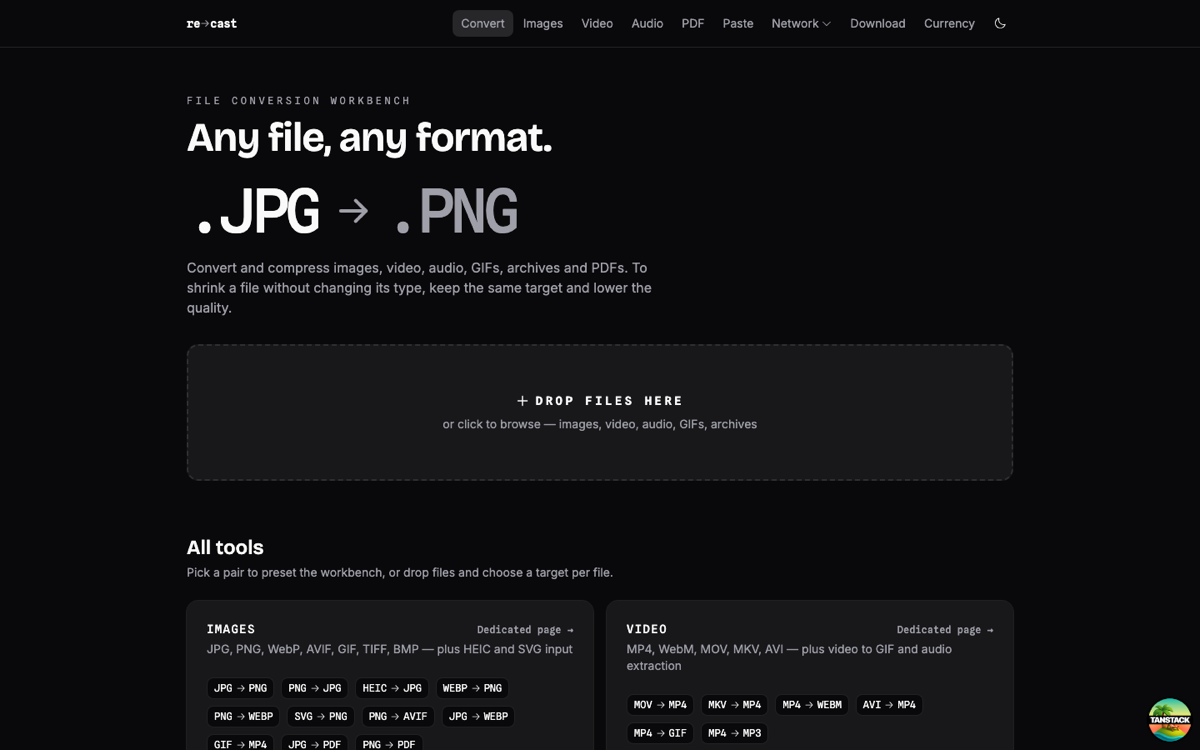Select the AVI → MP4 preset
The width and height of the screenshot is (1200, 750).
(x=889, y=705)
